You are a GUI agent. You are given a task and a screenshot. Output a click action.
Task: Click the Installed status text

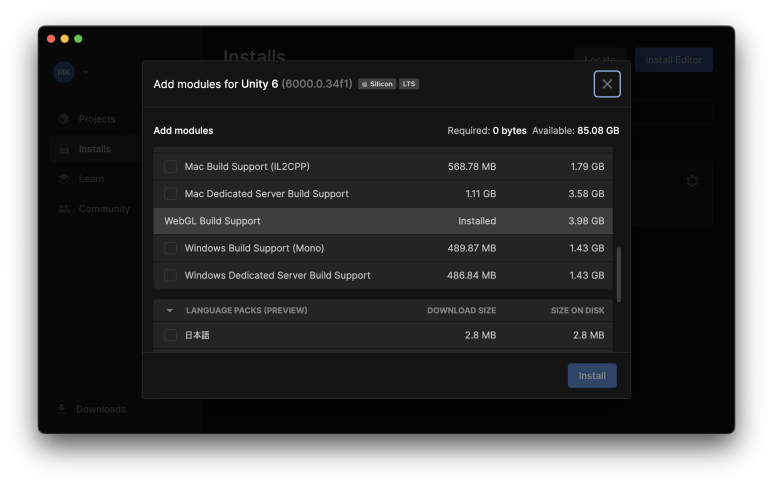(477, 221)
